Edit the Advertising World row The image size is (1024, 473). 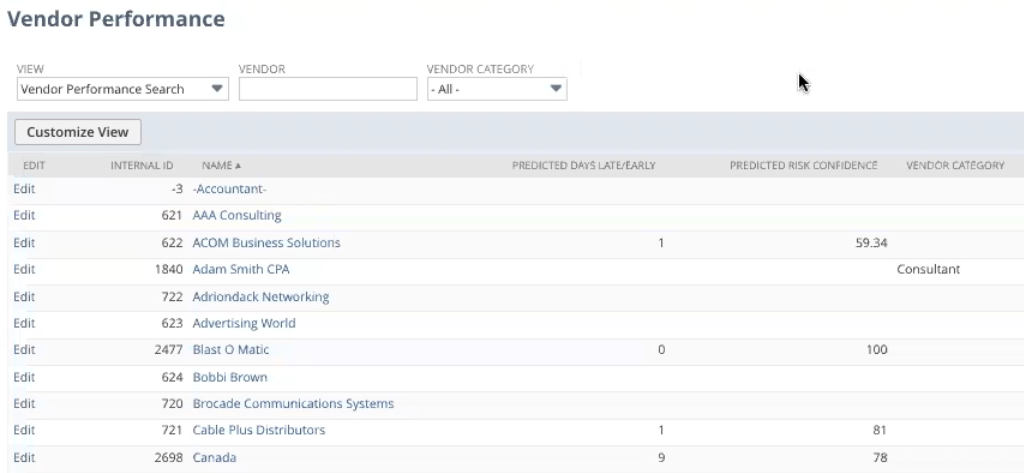tap(24, 323)
